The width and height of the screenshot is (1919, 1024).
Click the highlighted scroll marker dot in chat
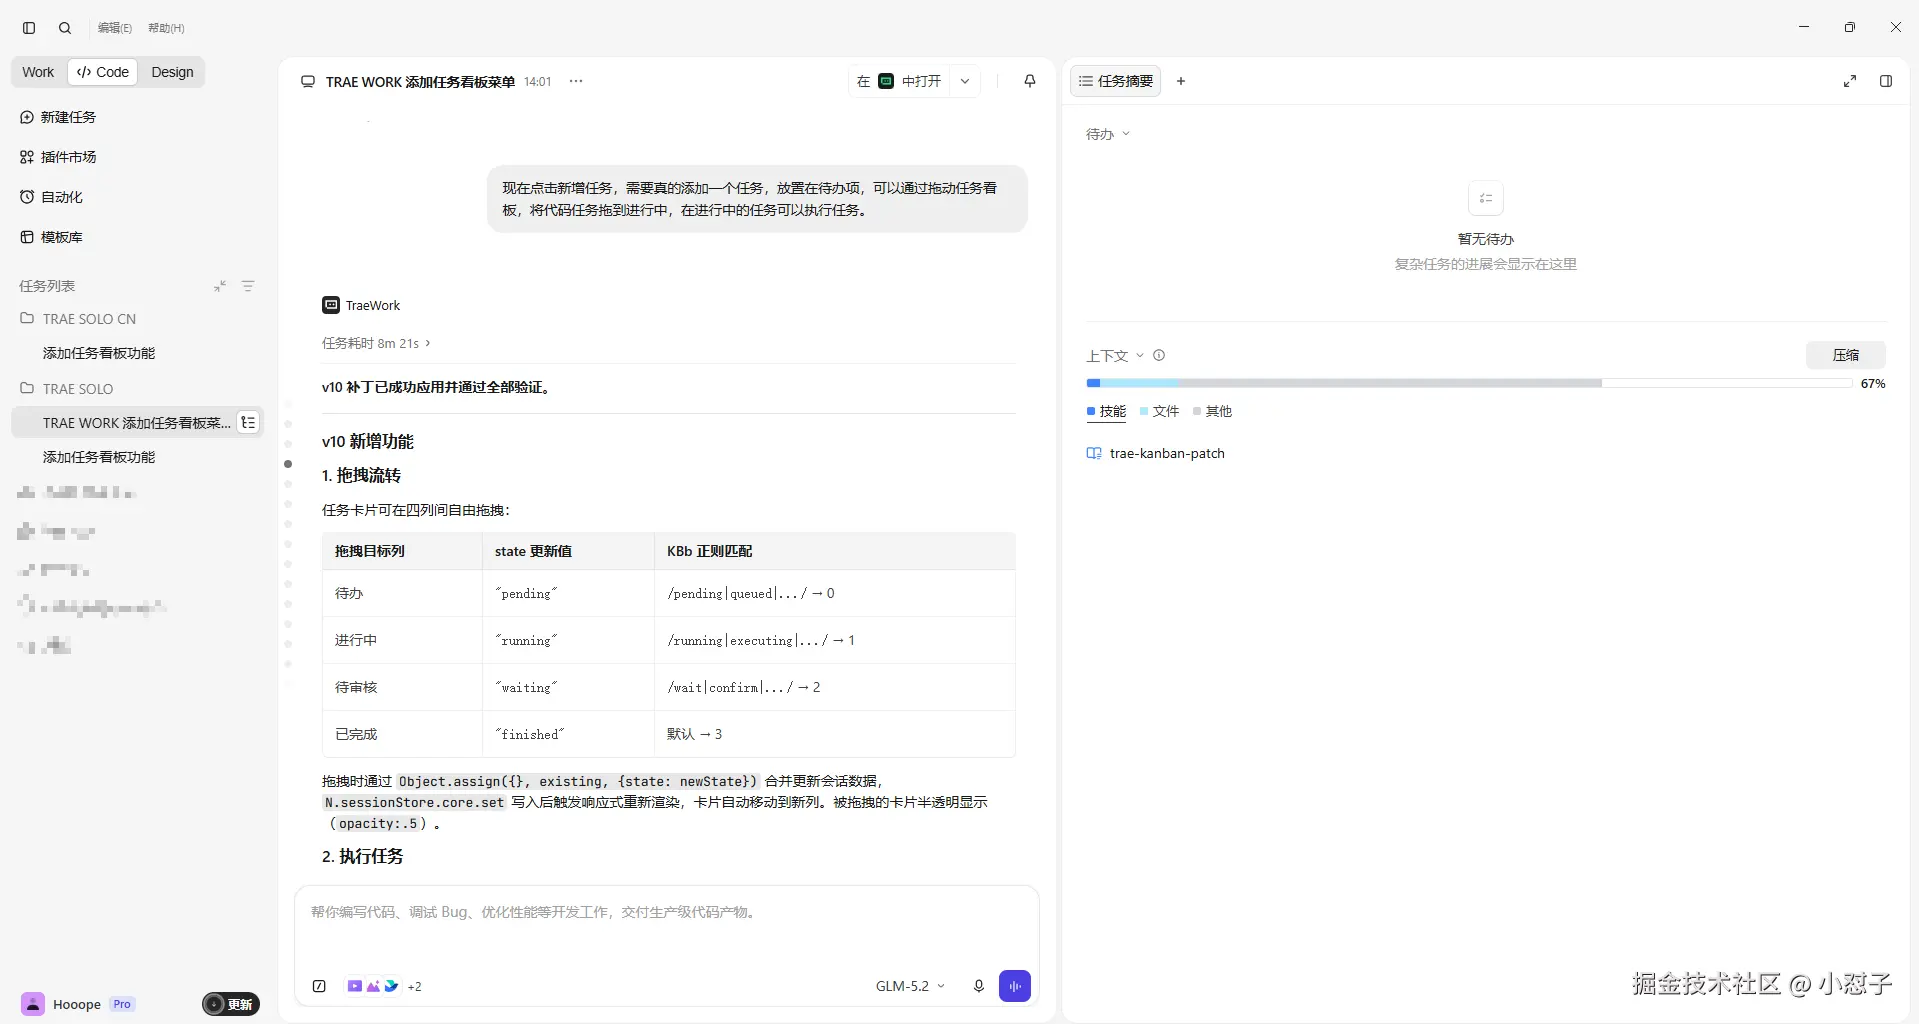(288, 464)
